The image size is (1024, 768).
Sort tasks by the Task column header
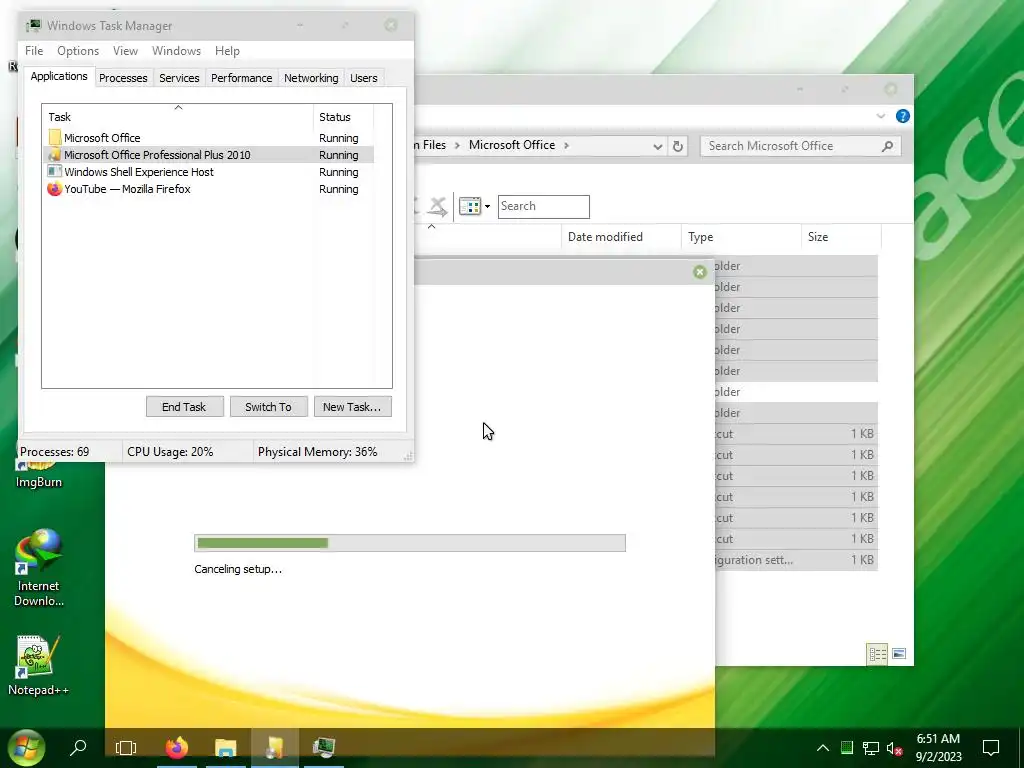tap(178, 117)
